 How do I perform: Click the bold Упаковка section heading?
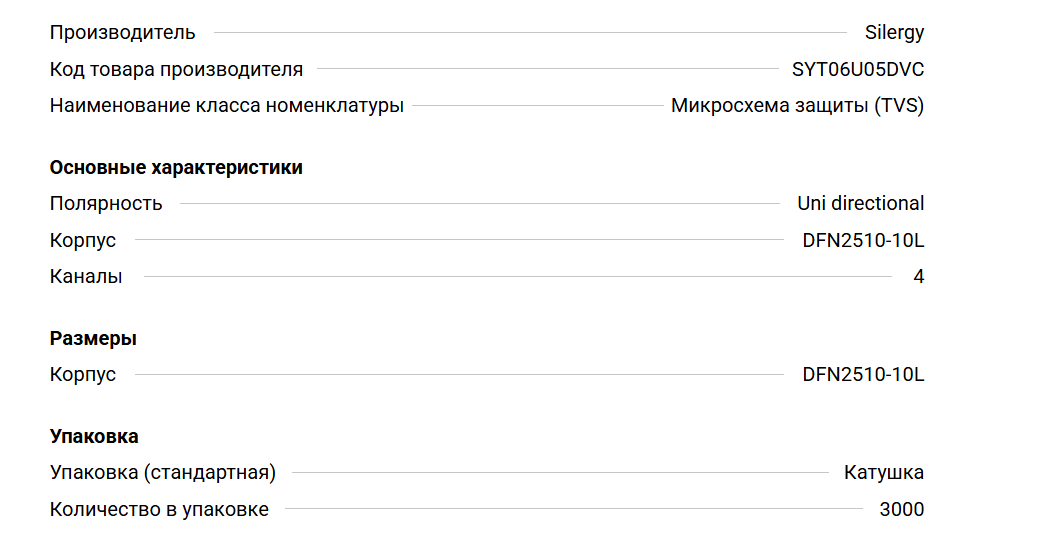tap(94, 437)
